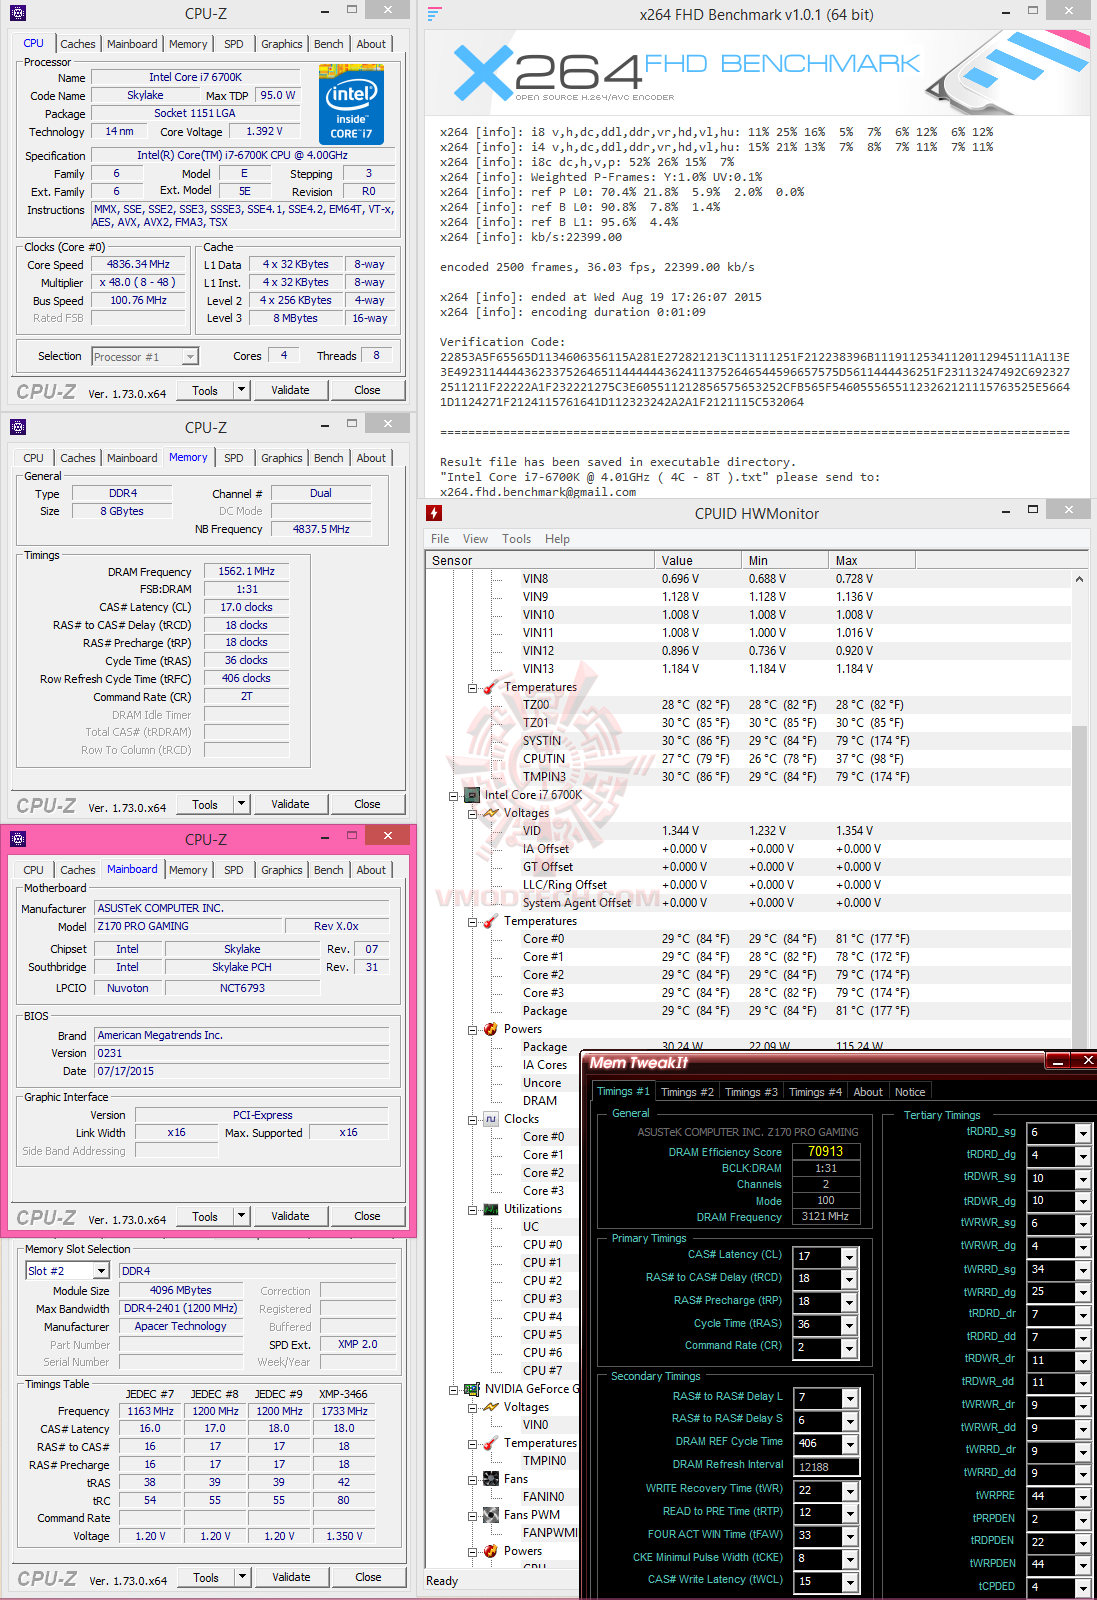The image size is (1097, 1600).
Task: Click the CPU-Z icon in the top window title bar
Action: pyautogui.click(x=18, y=13)
